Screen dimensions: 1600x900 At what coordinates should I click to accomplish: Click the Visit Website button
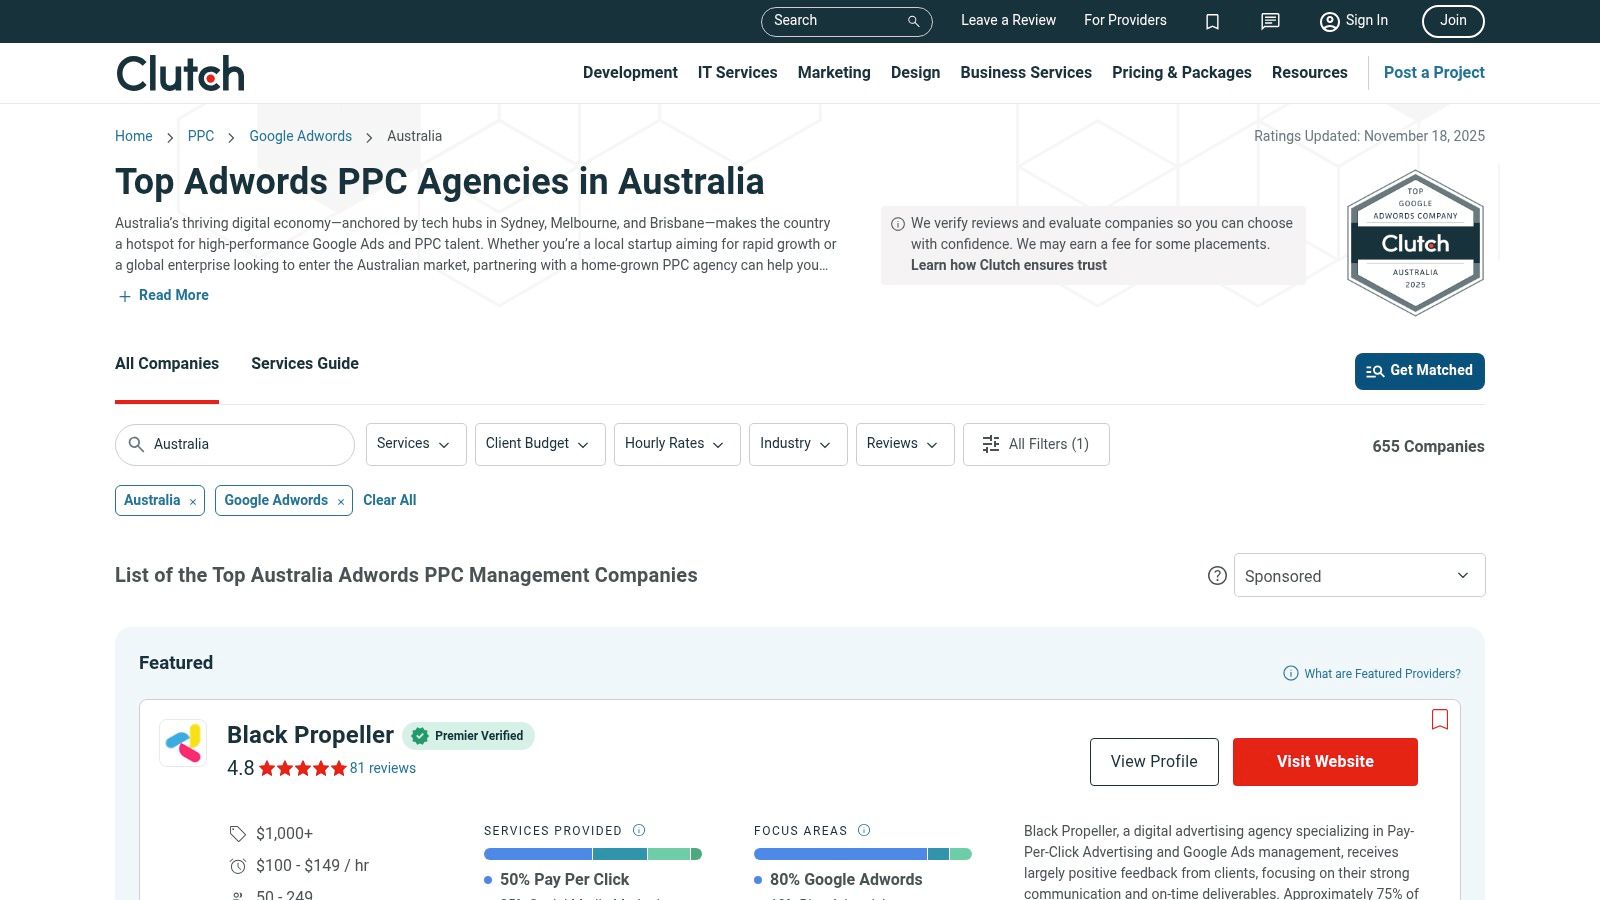click(1324, 761)
